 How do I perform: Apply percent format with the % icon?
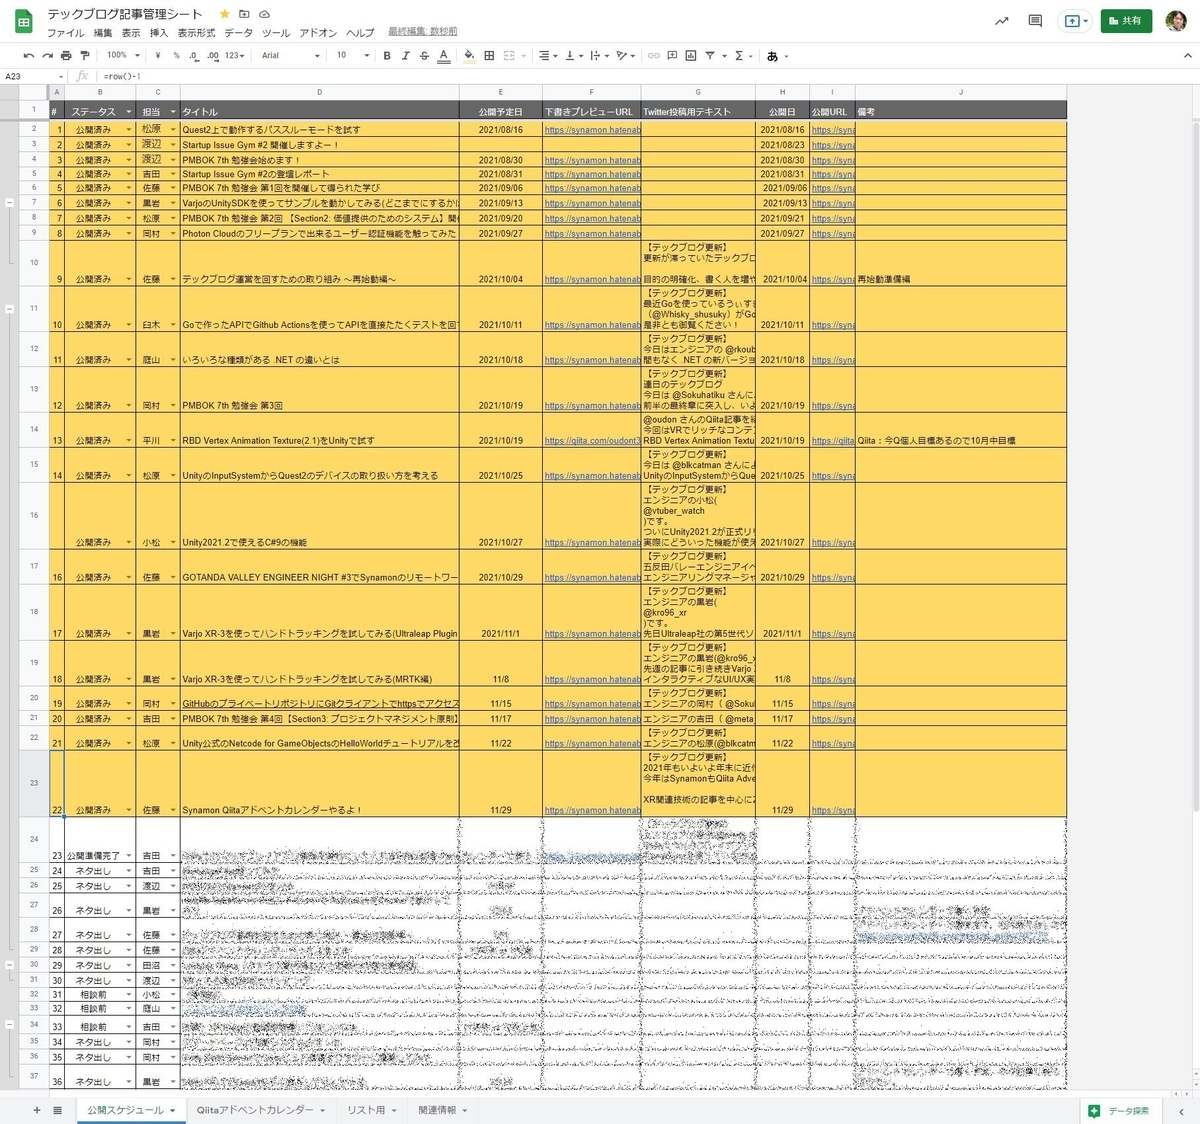(176, 56)
